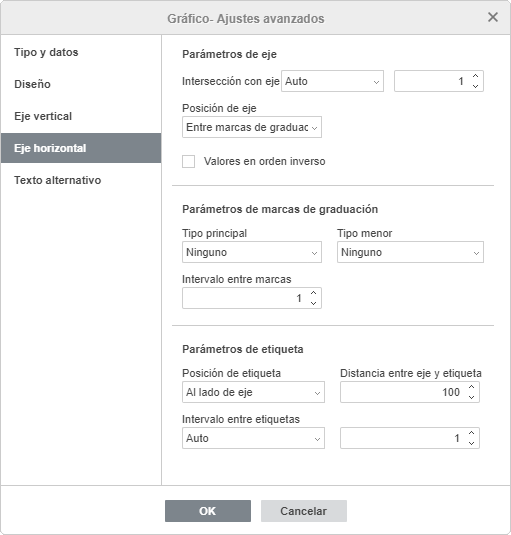511x535 pixels.
Task: Open the Intersección con eje dropdown
Action: [332, 81]
